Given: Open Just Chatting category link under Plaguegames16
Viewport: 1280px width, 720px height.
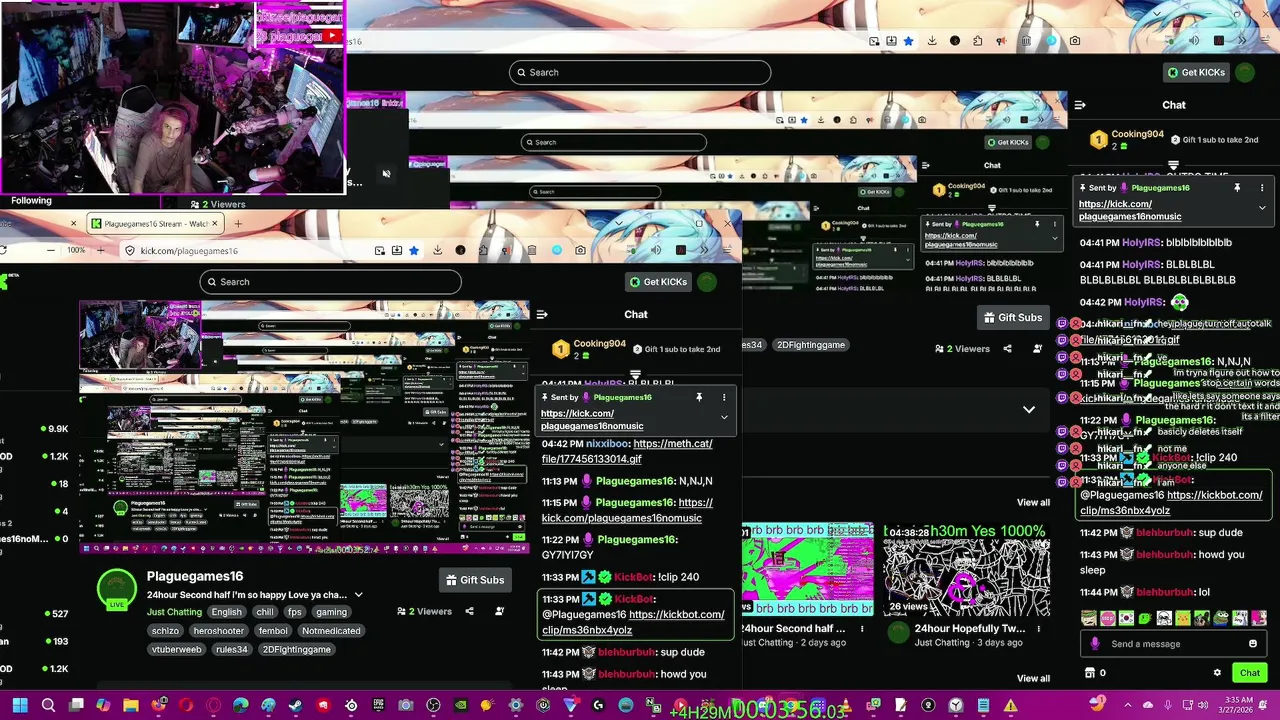Looking at the screenshot, I should pos(174,612).
